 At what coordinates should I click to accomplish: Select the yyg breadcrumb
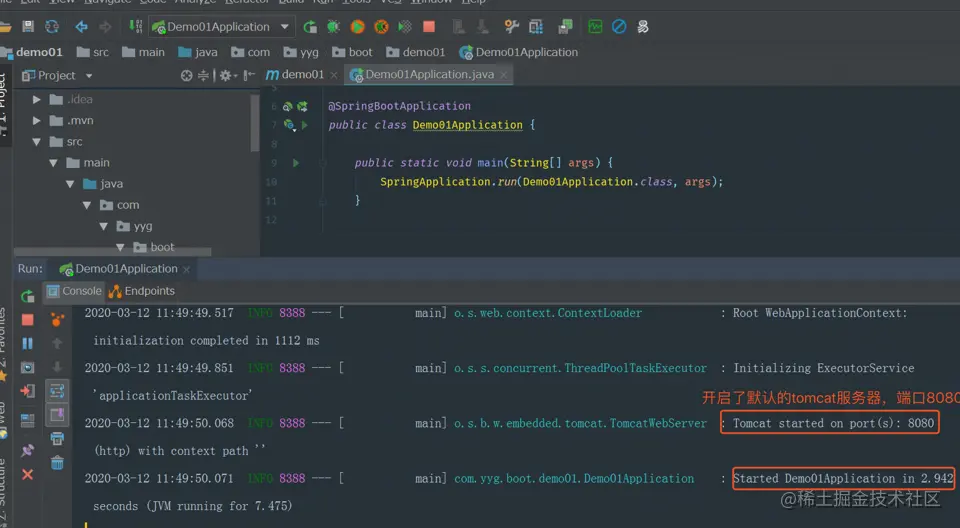click(301, 52)
